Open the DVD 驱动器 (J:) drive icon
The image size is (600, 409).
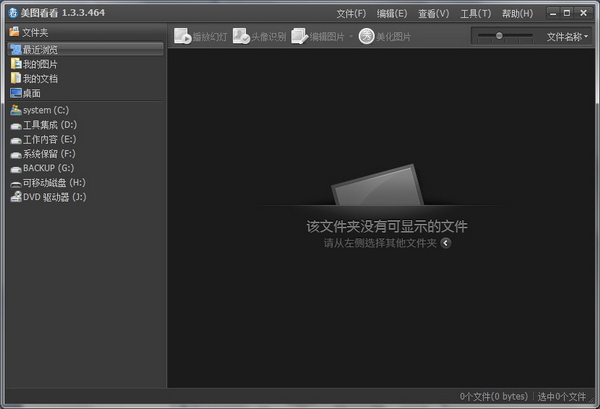[x=16, y=197]
